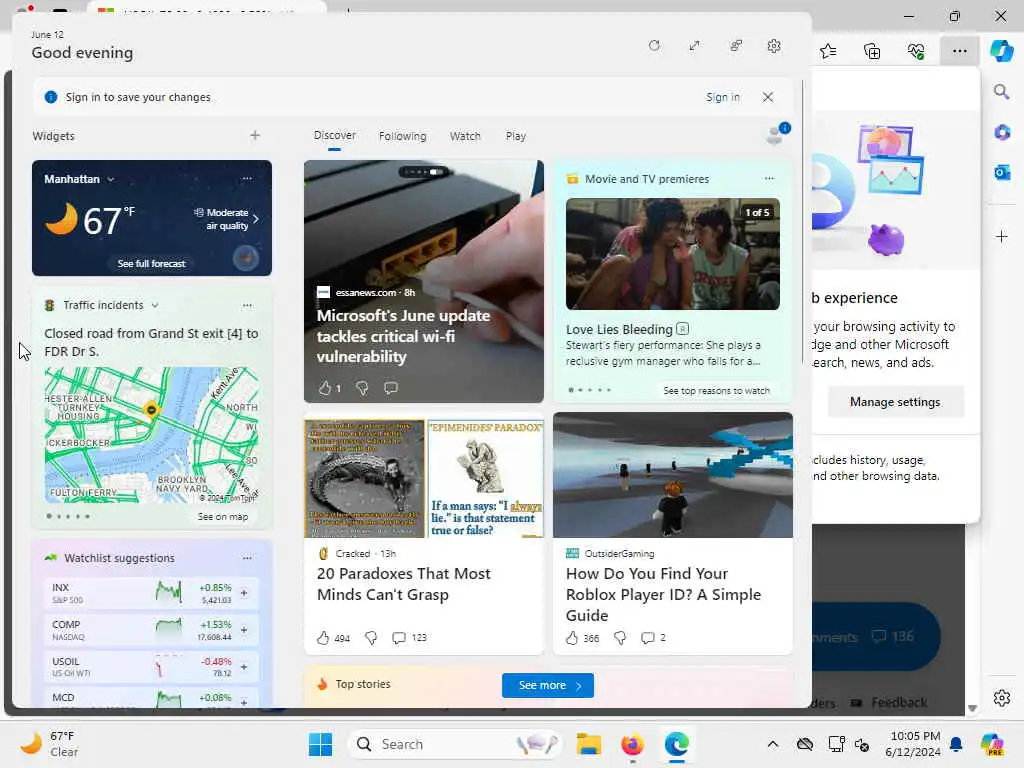The height and width of the screenshot is (768, 1024).
Task: Open Movie and TV premieres options
Action: point(769,178)
